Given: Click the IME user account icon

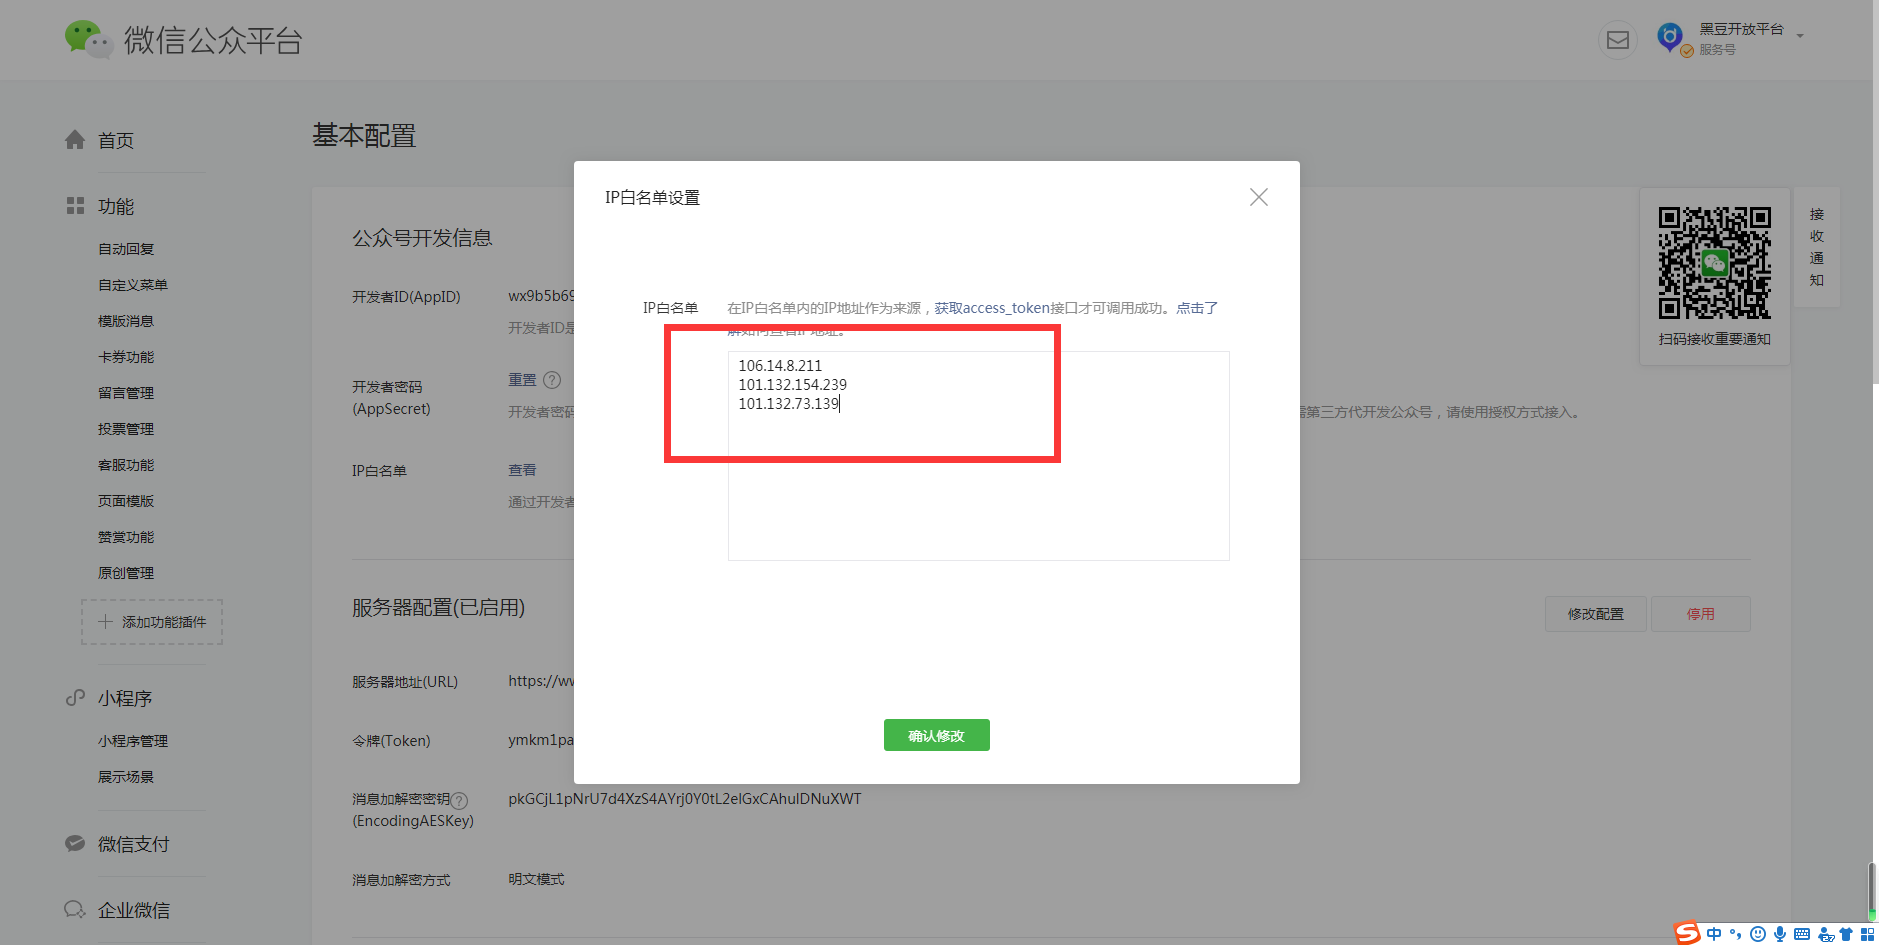Looking at the screenshot, I should pos(1826,934).
